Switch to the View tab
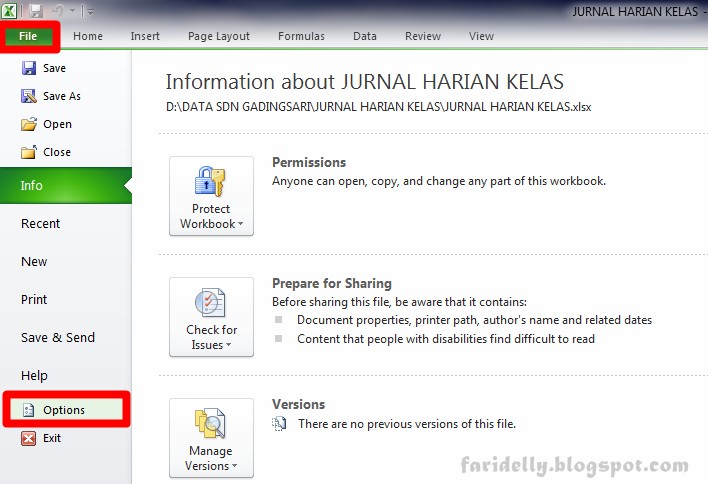 (x=481, y=36)
